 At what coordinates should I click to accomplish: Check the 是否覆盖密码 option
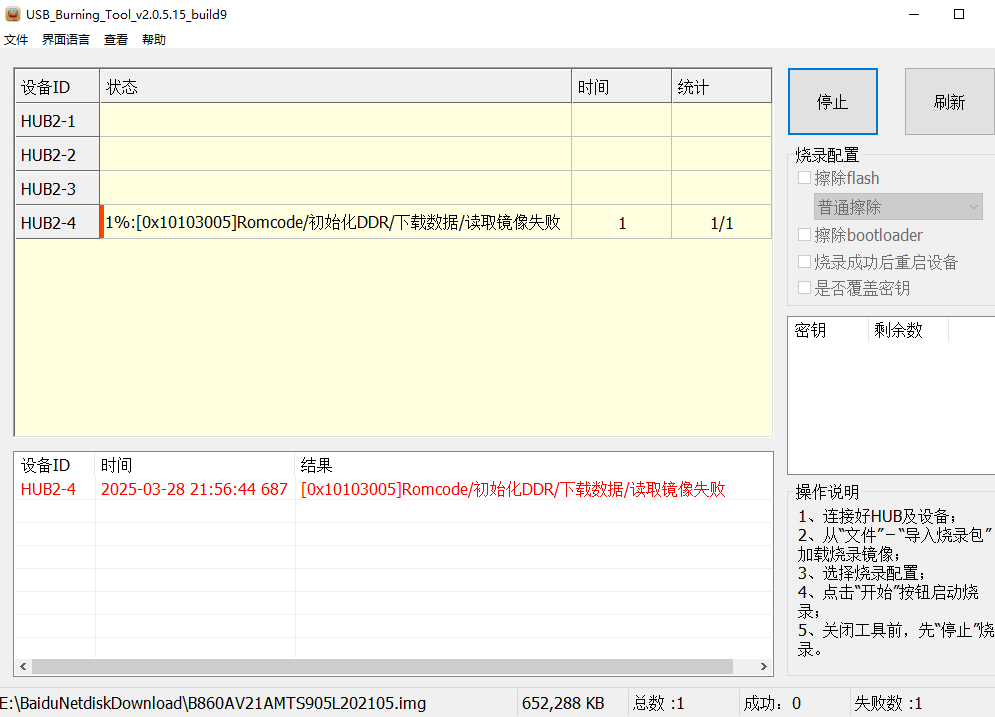[x=804, y=287]
